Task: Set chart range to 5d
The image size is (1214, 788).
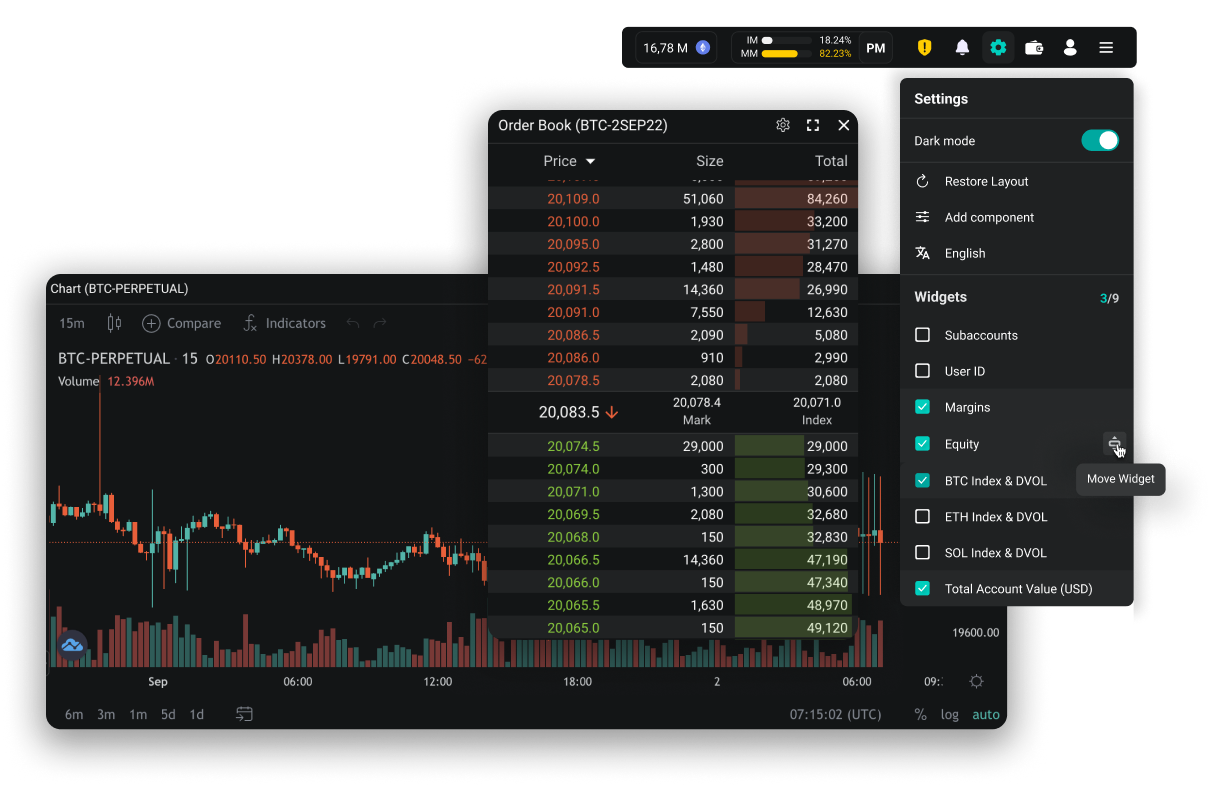Action: pos(168,714)
